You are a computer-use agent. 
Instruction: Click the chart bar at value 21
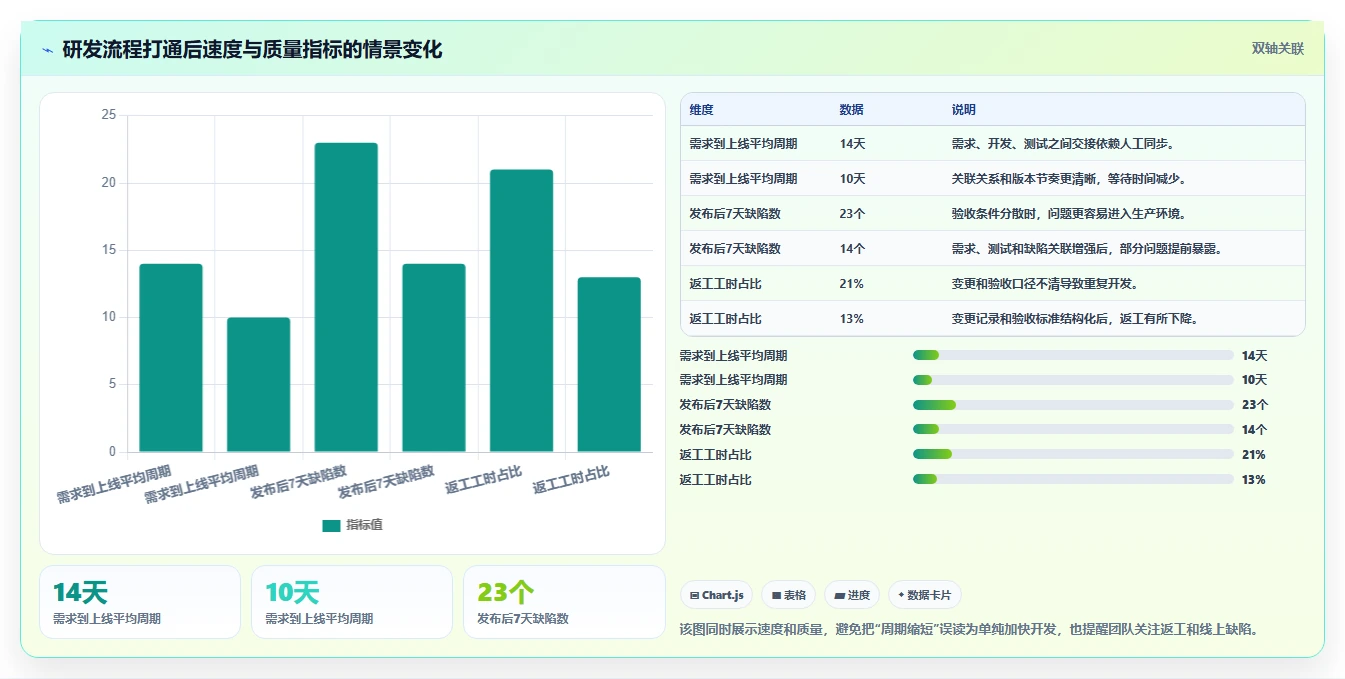tap(521, 311)
